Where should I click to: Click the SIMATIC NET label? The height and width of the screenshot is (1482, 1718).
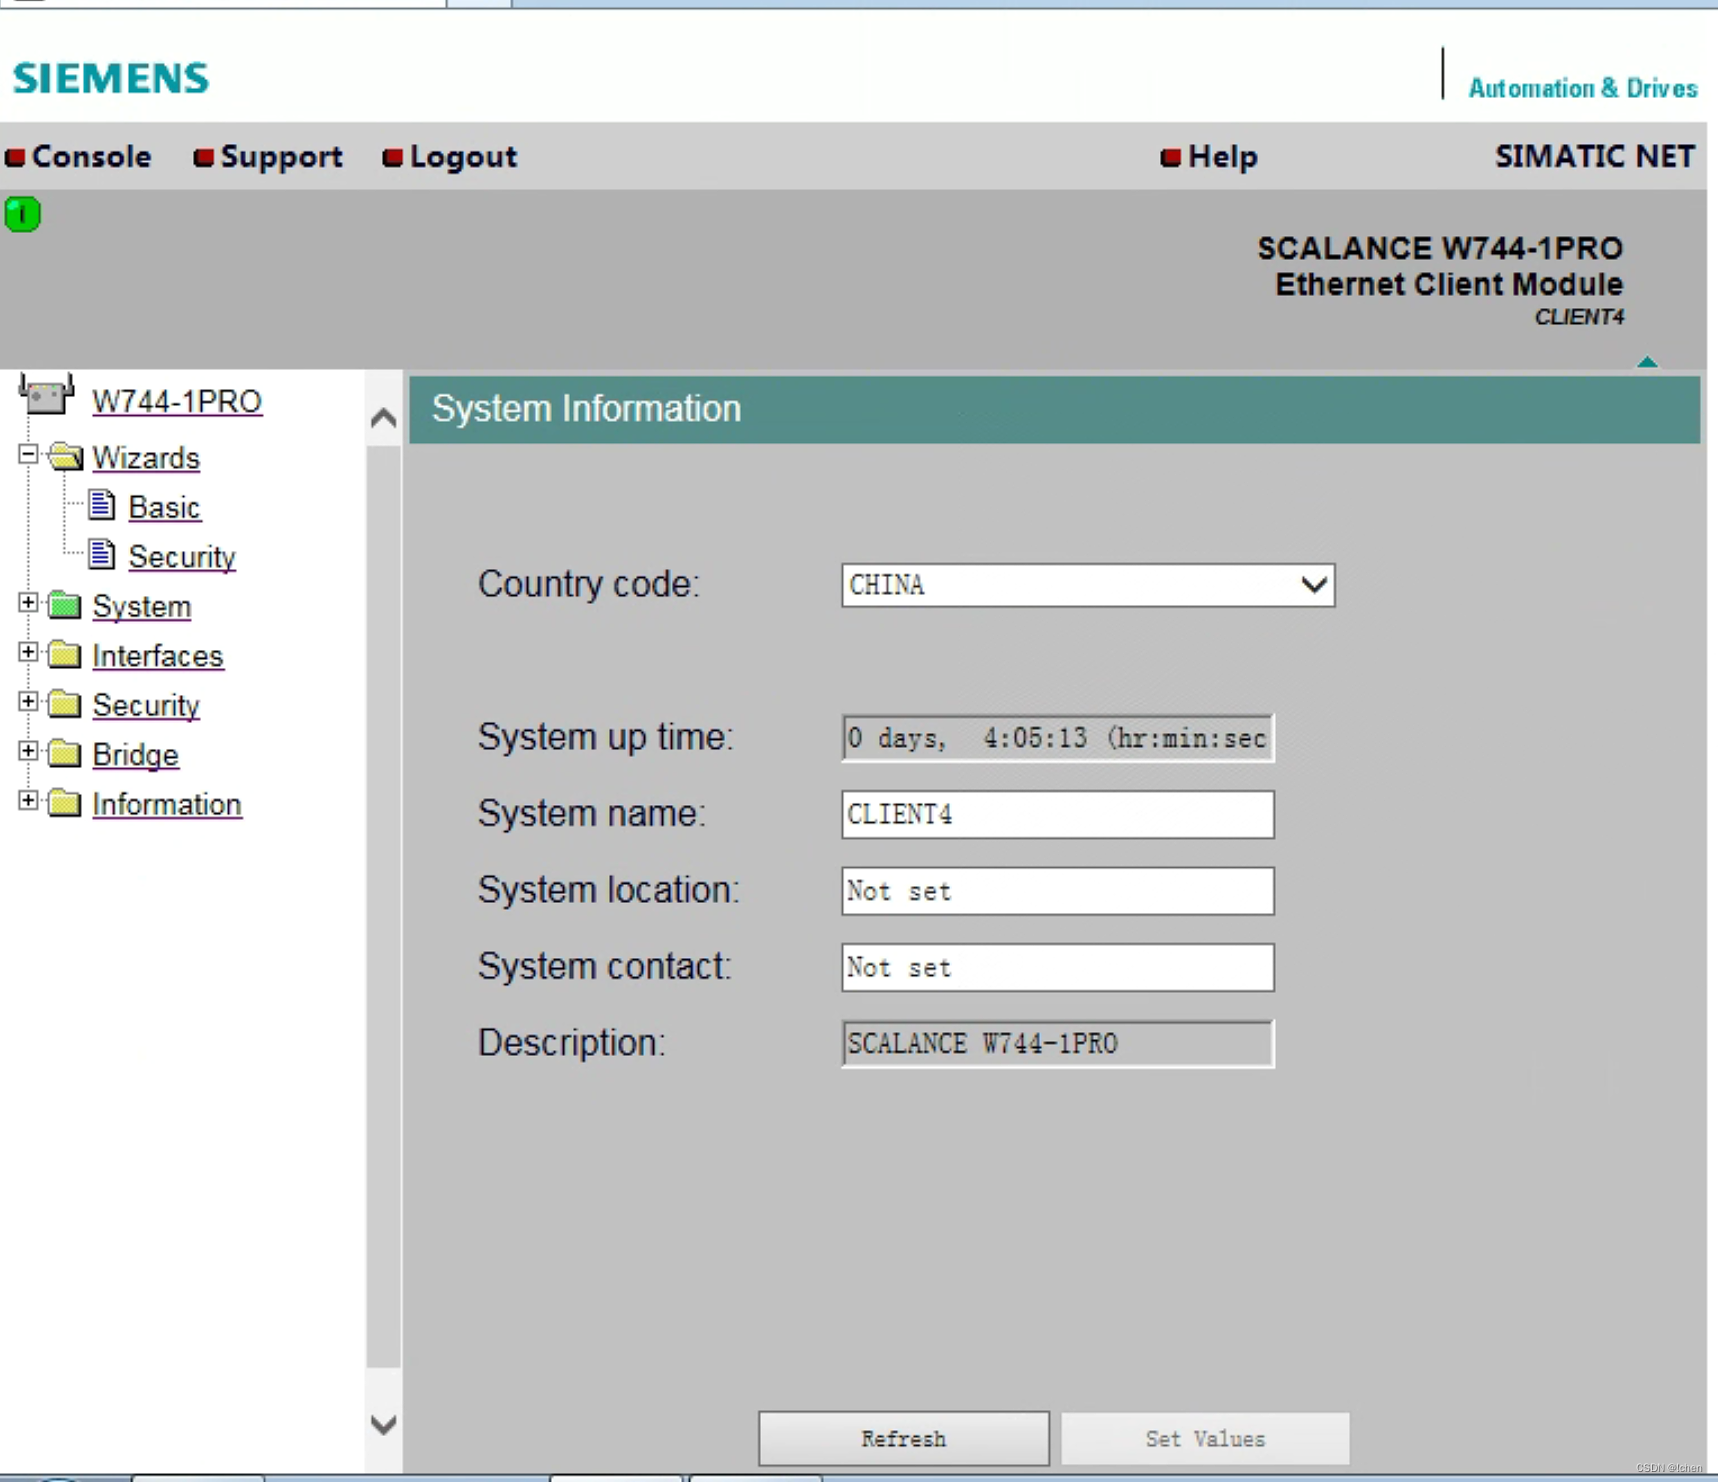click(1594, 157)
